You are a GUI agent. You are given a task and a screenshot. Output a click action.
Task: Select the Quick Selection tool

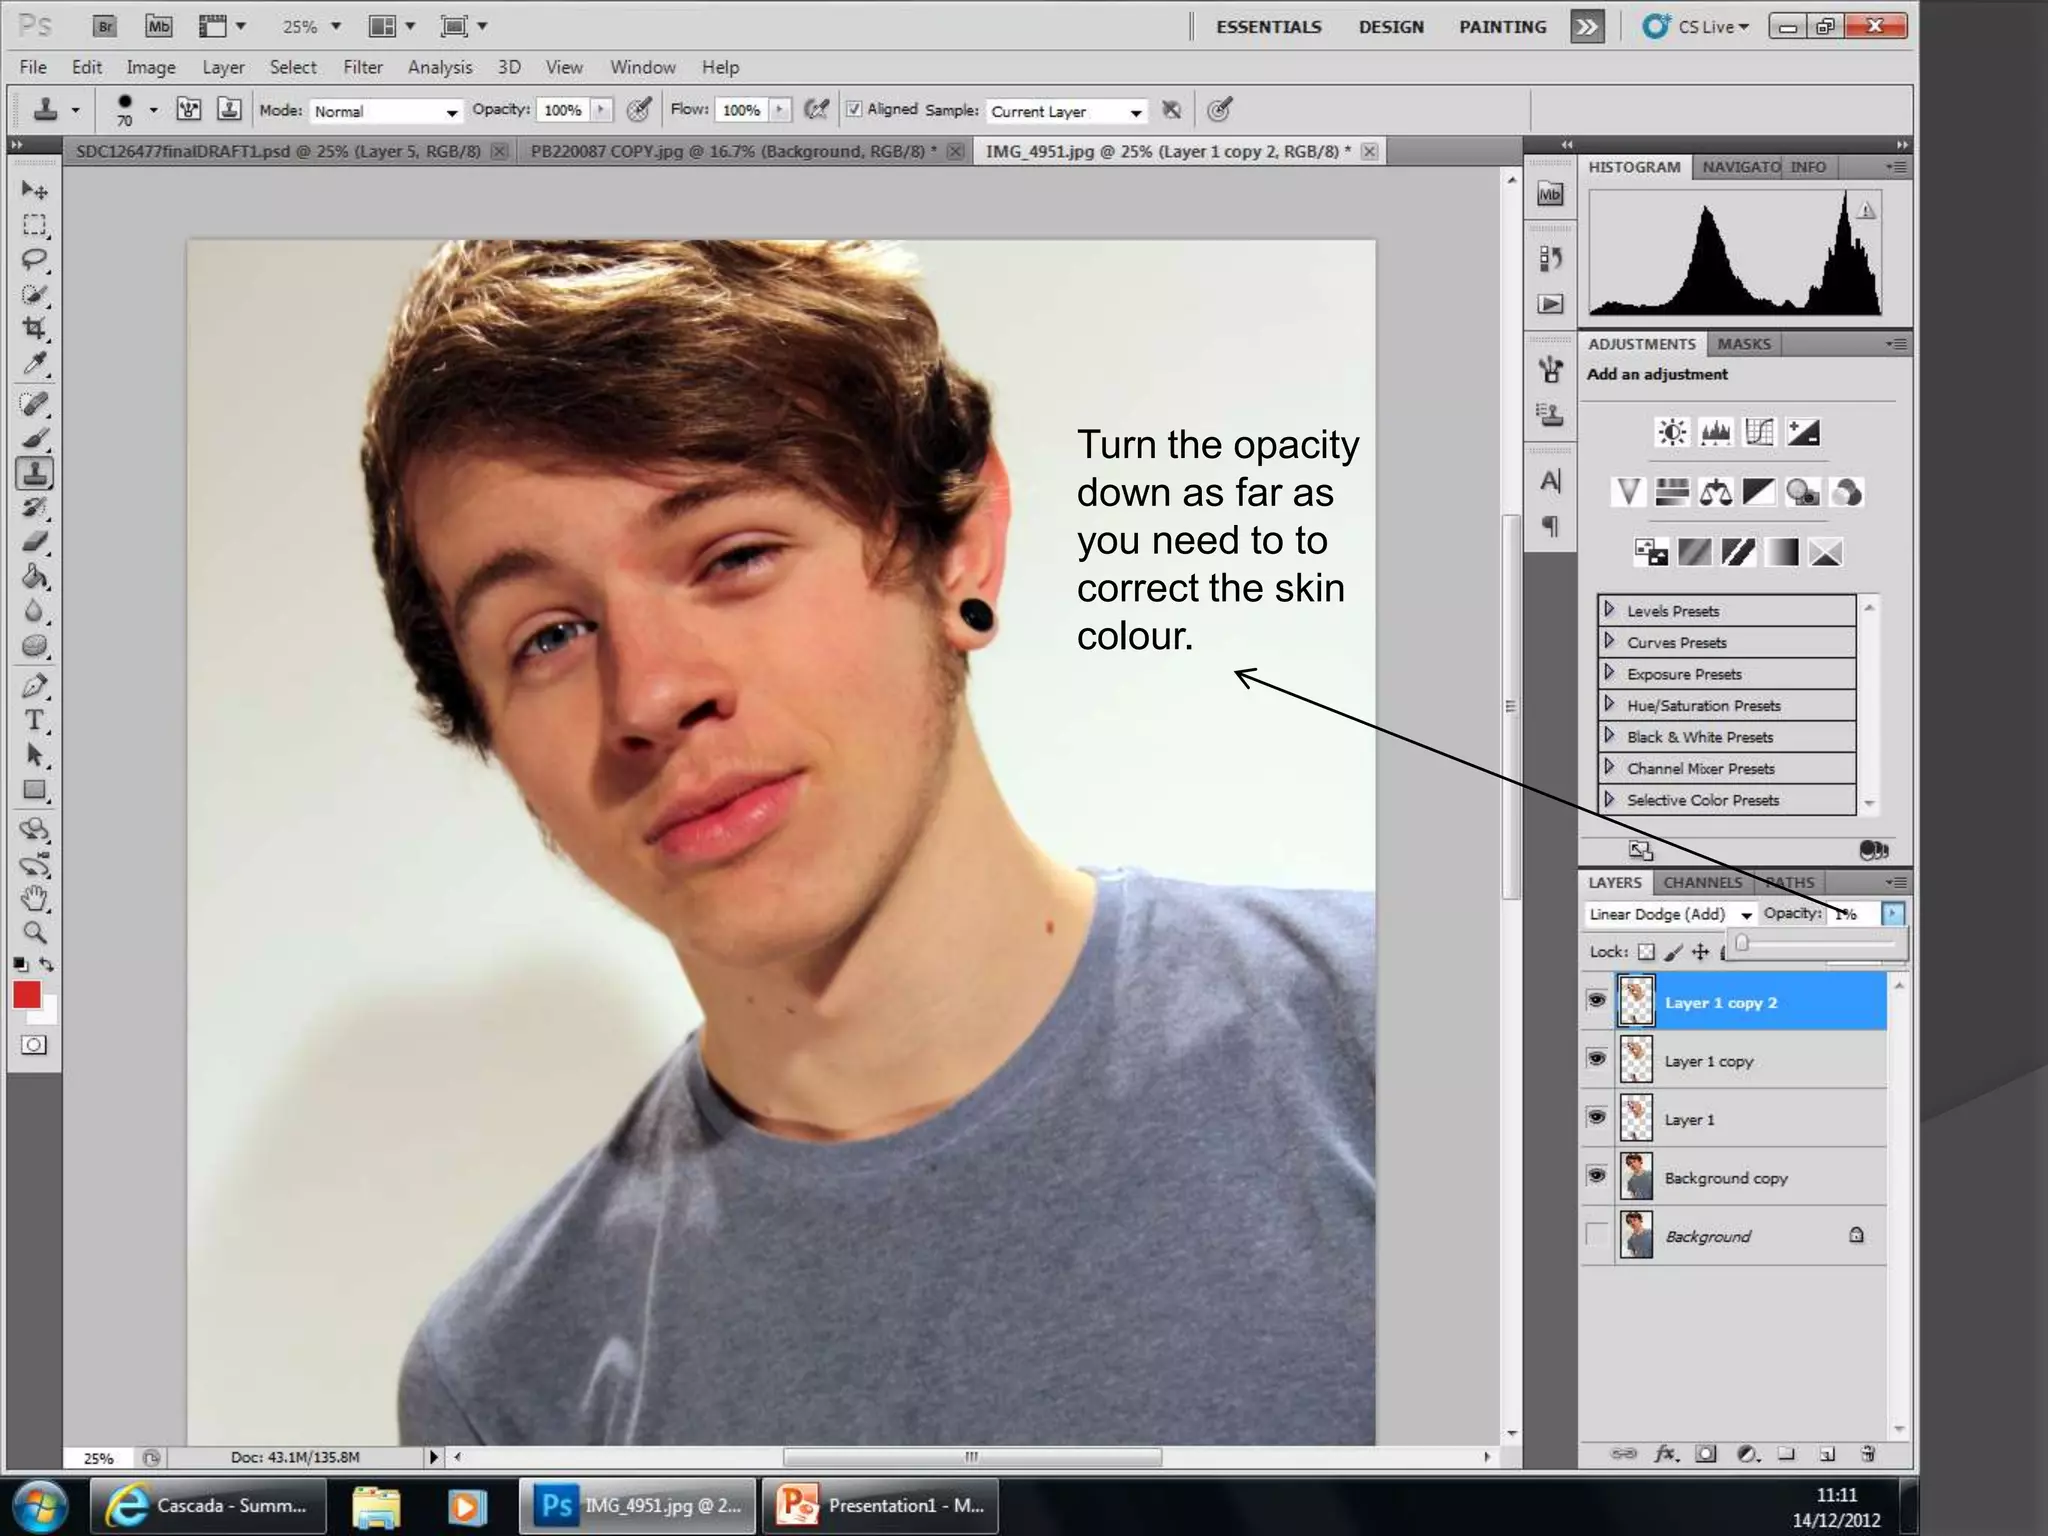pos(34,294)
